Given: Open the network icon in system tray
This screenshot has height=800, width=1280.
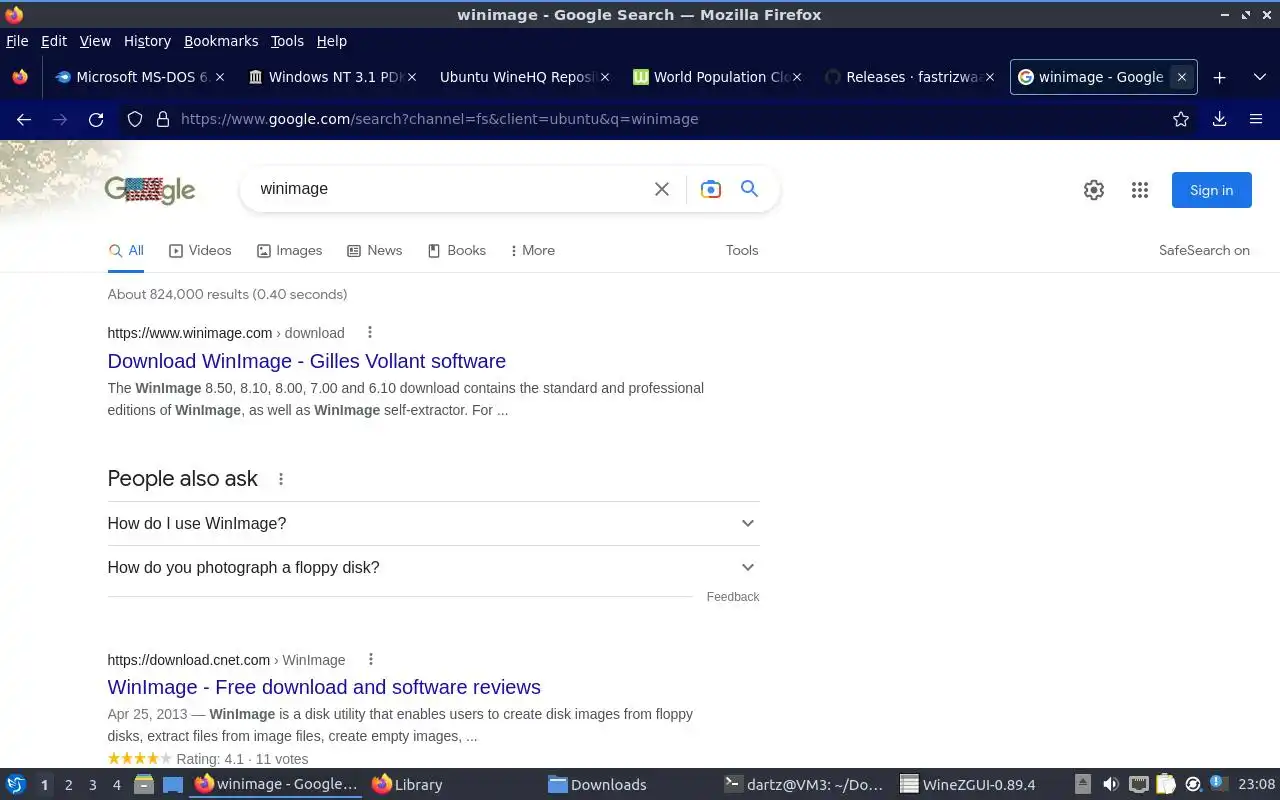Looking at the screenshot, I should 1138,784.
